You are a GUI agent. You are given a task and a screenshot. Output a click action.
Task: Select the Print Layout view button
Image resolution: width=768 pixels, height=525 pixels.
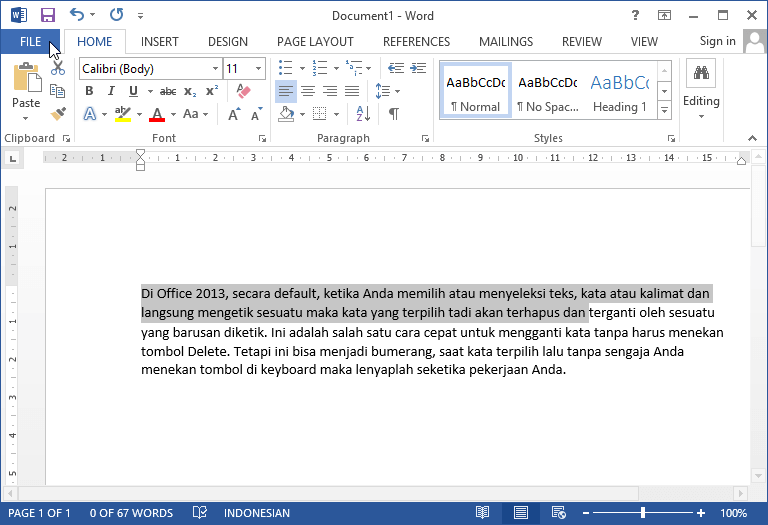point(521,513)
